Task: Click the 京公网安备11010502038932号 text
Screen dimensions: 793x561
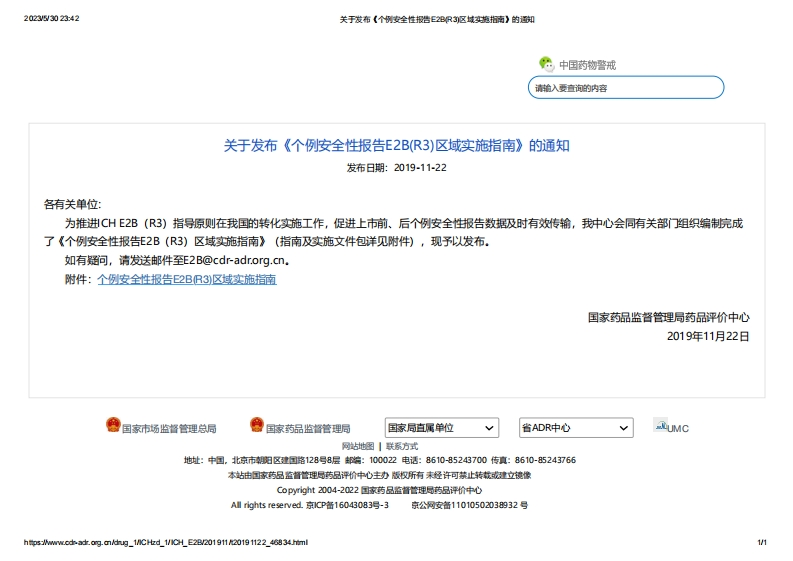Action: [x=470, y=505]
